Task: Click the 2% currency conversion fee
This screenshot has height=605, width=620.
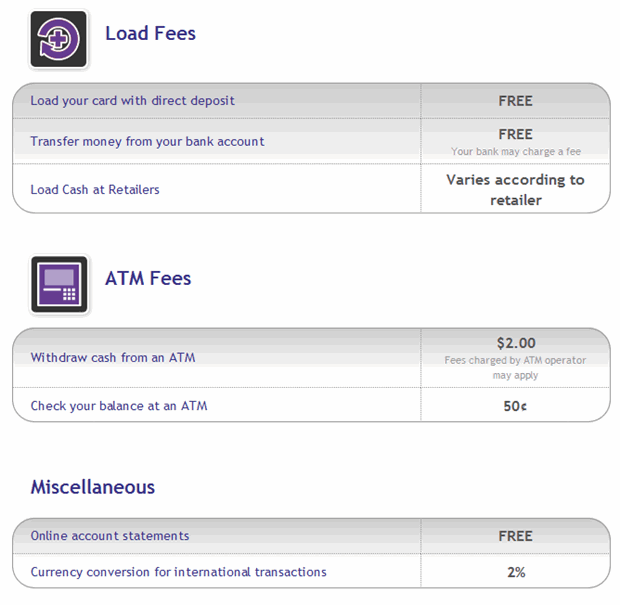Action: tap(516, 572)
